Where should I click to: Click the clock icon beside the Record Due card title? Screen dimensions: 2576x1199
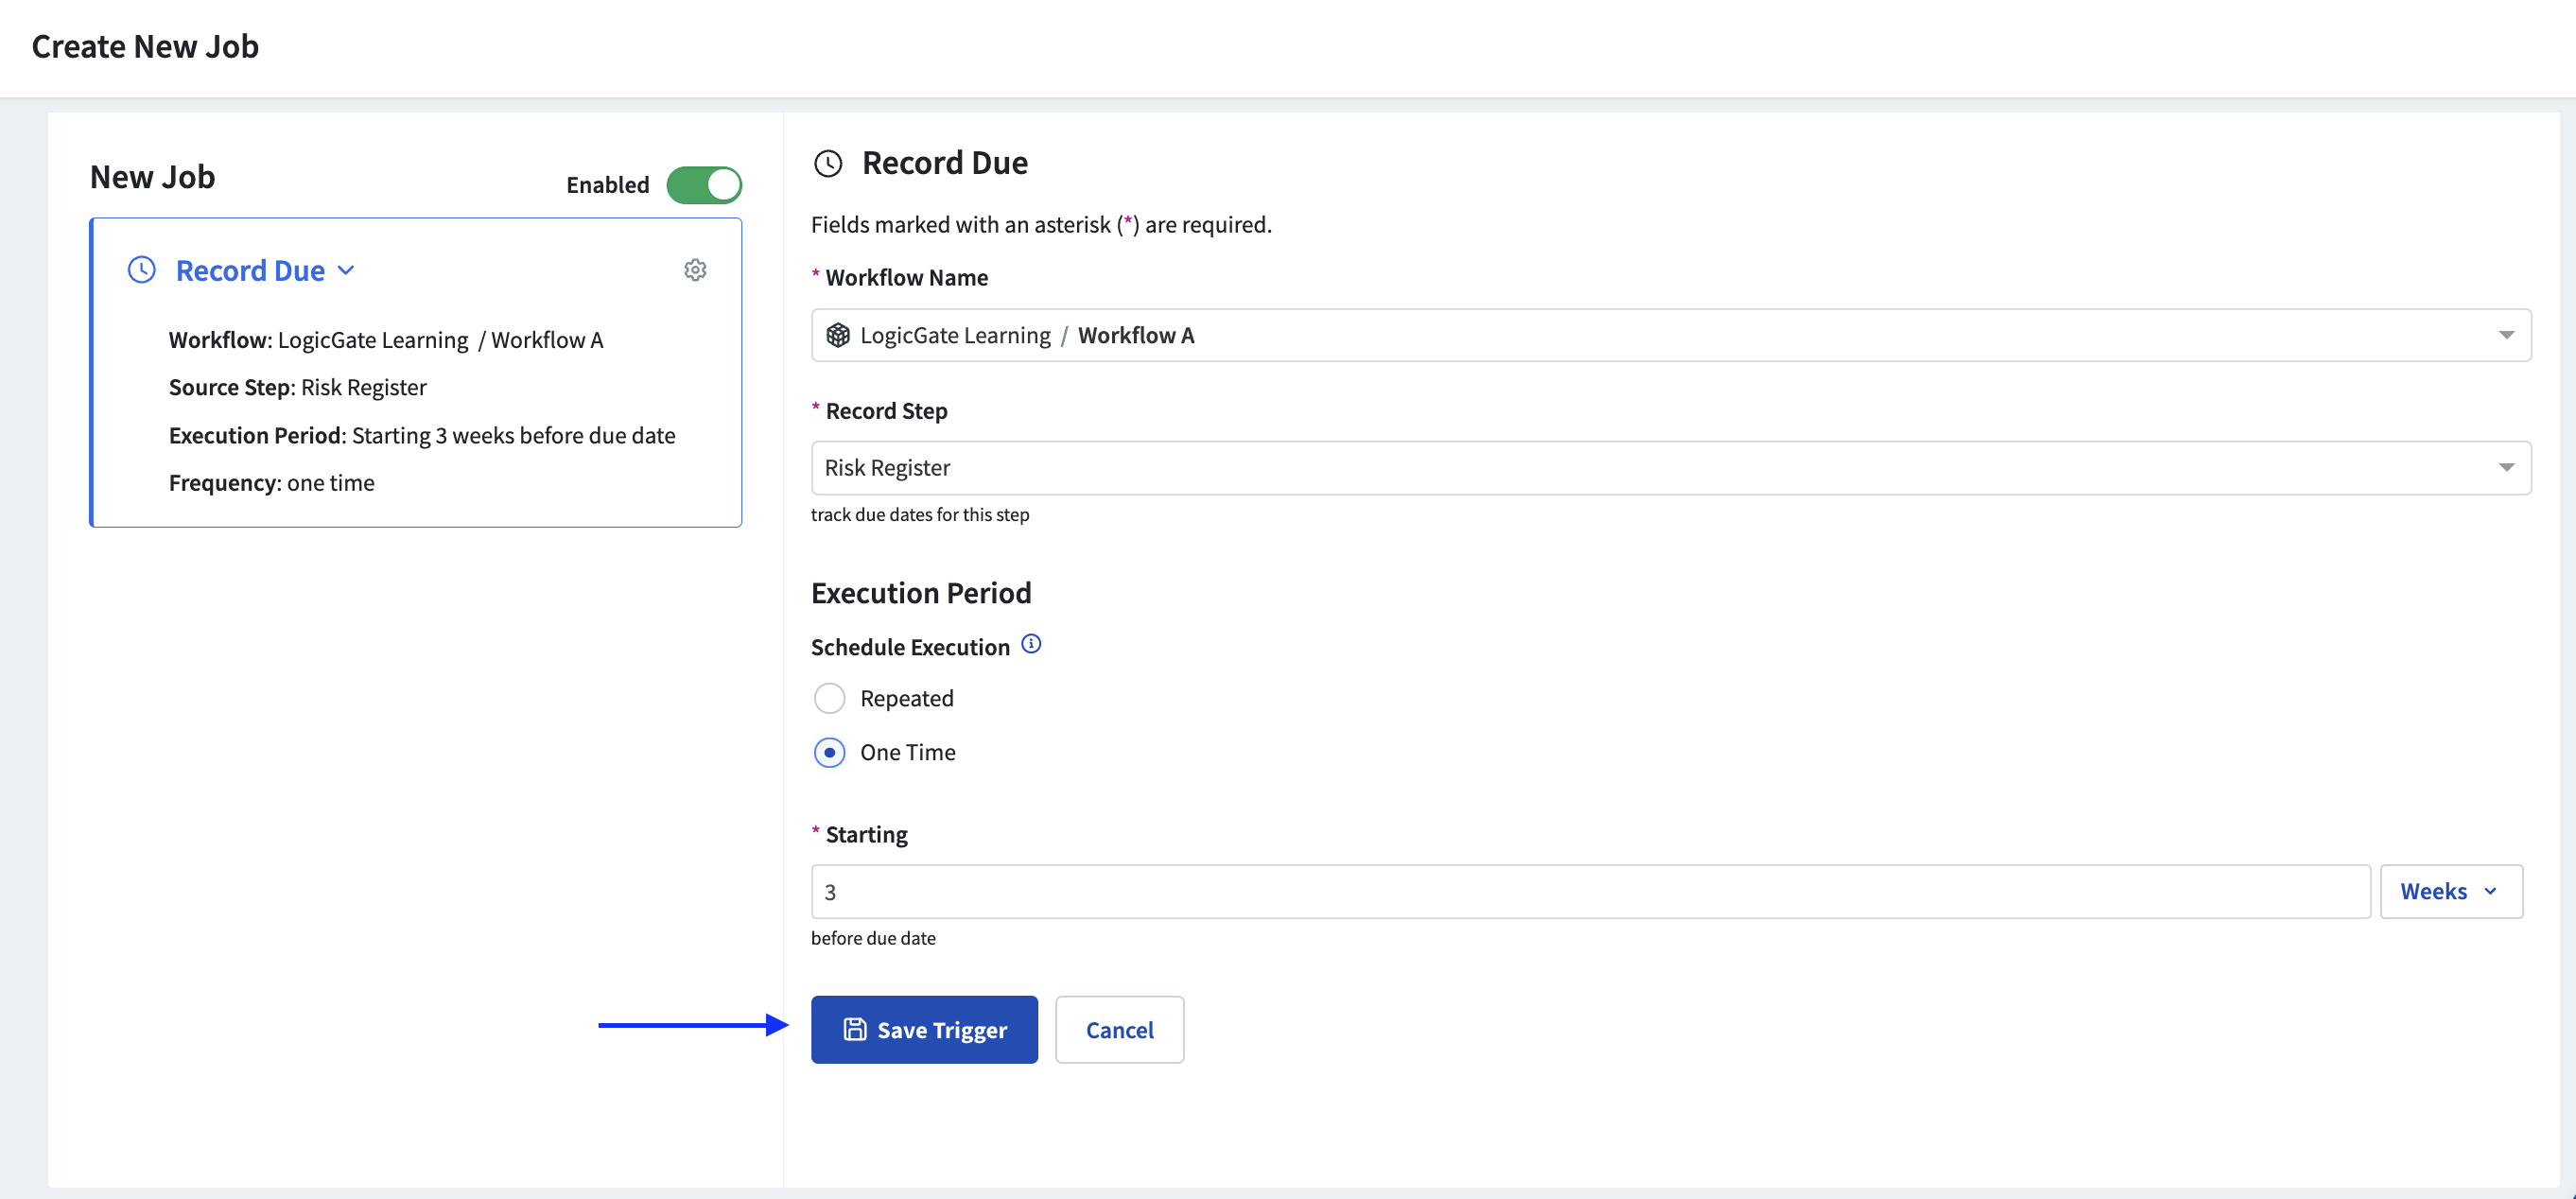click(142, 270)
